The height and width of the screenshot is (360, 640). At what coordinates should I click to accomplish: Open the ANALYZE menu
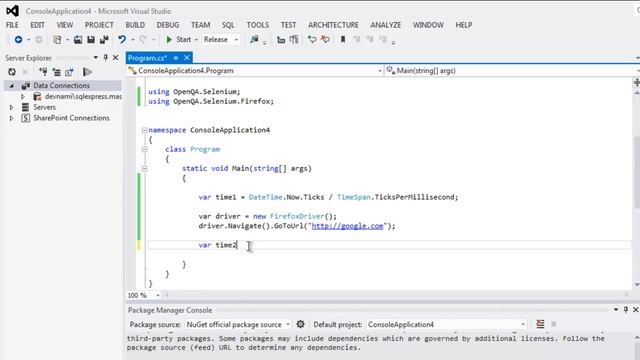386,25
